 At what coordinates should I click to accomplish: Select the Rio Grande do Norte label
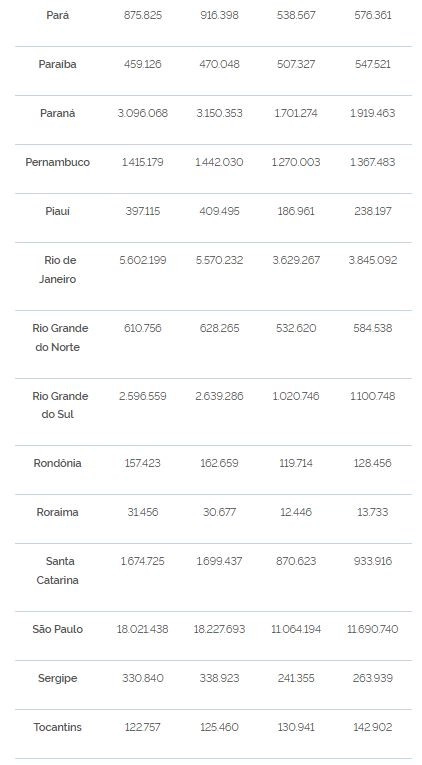58,338
